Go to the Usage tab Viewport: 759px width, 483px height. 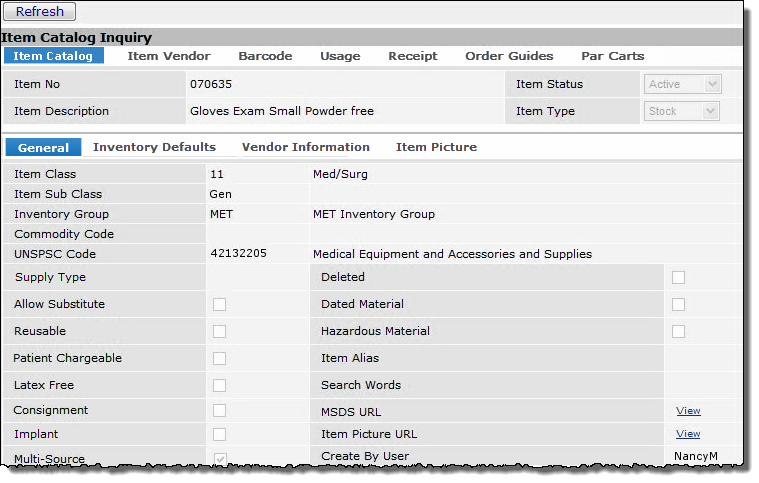point(340,56)
